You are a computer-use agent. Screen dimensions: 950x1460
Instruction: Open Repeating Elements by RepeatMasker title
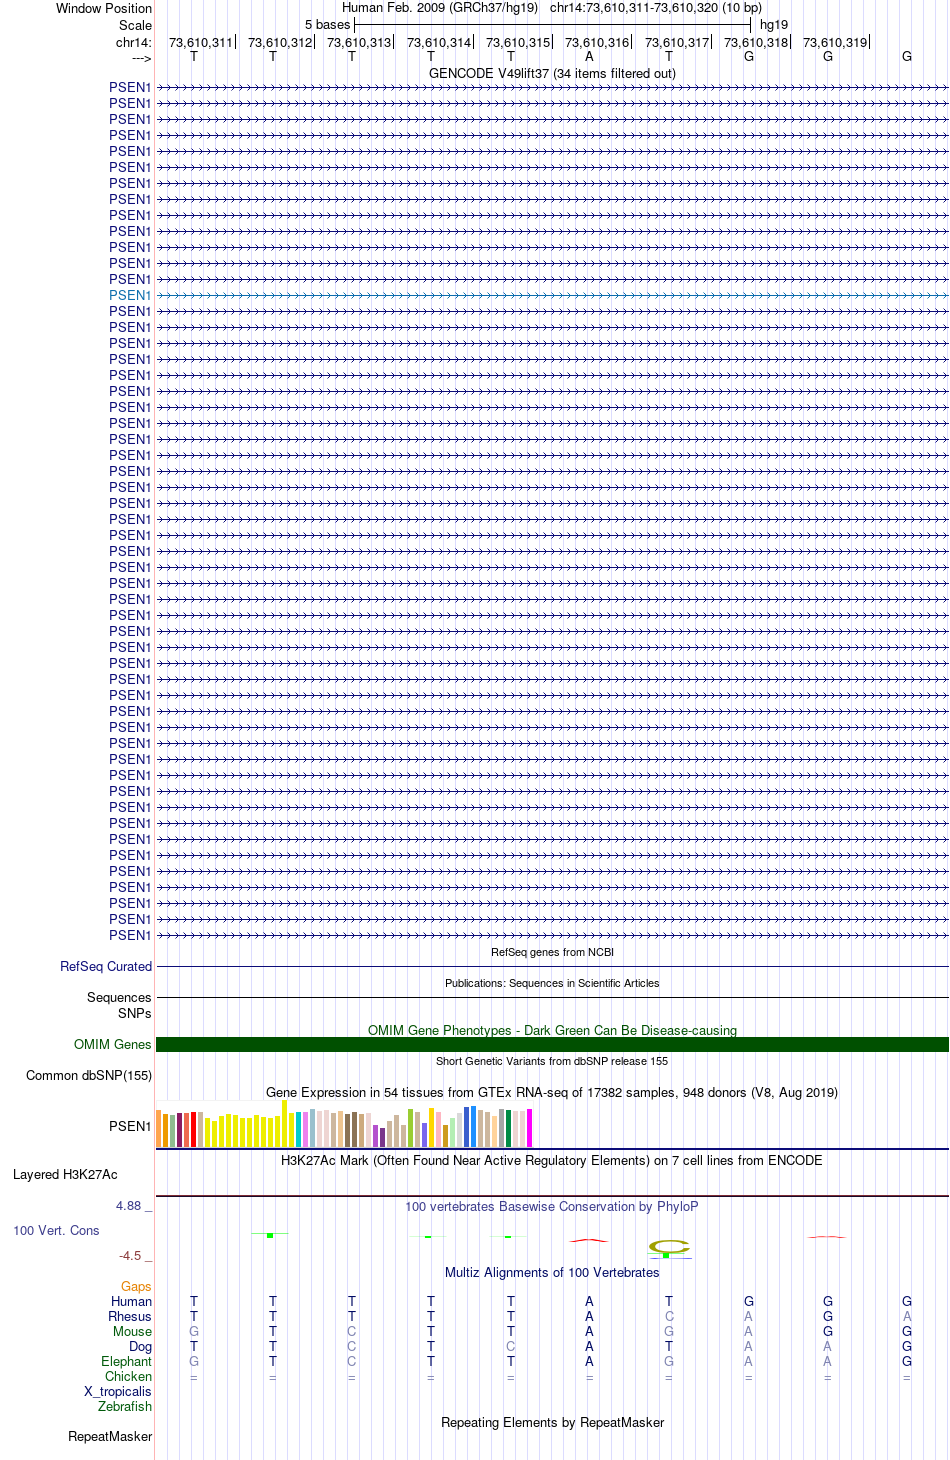click(x=552, y=1422)
